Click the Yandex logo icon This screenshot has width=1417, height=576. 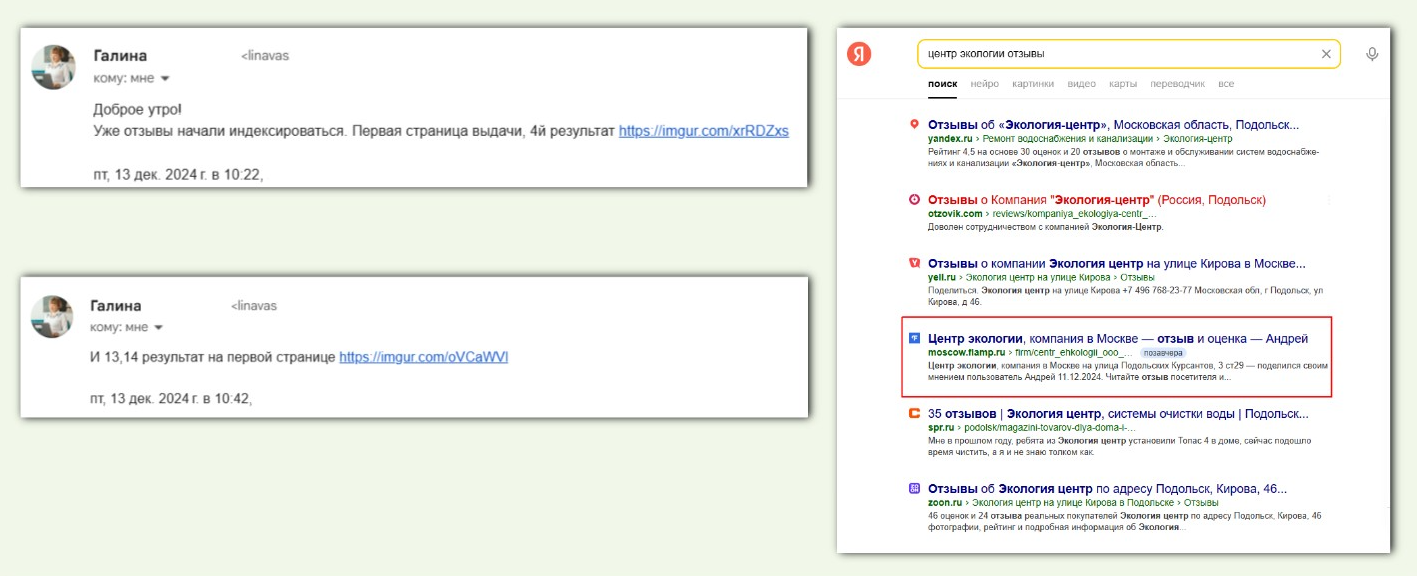click(x=859, y=55)
